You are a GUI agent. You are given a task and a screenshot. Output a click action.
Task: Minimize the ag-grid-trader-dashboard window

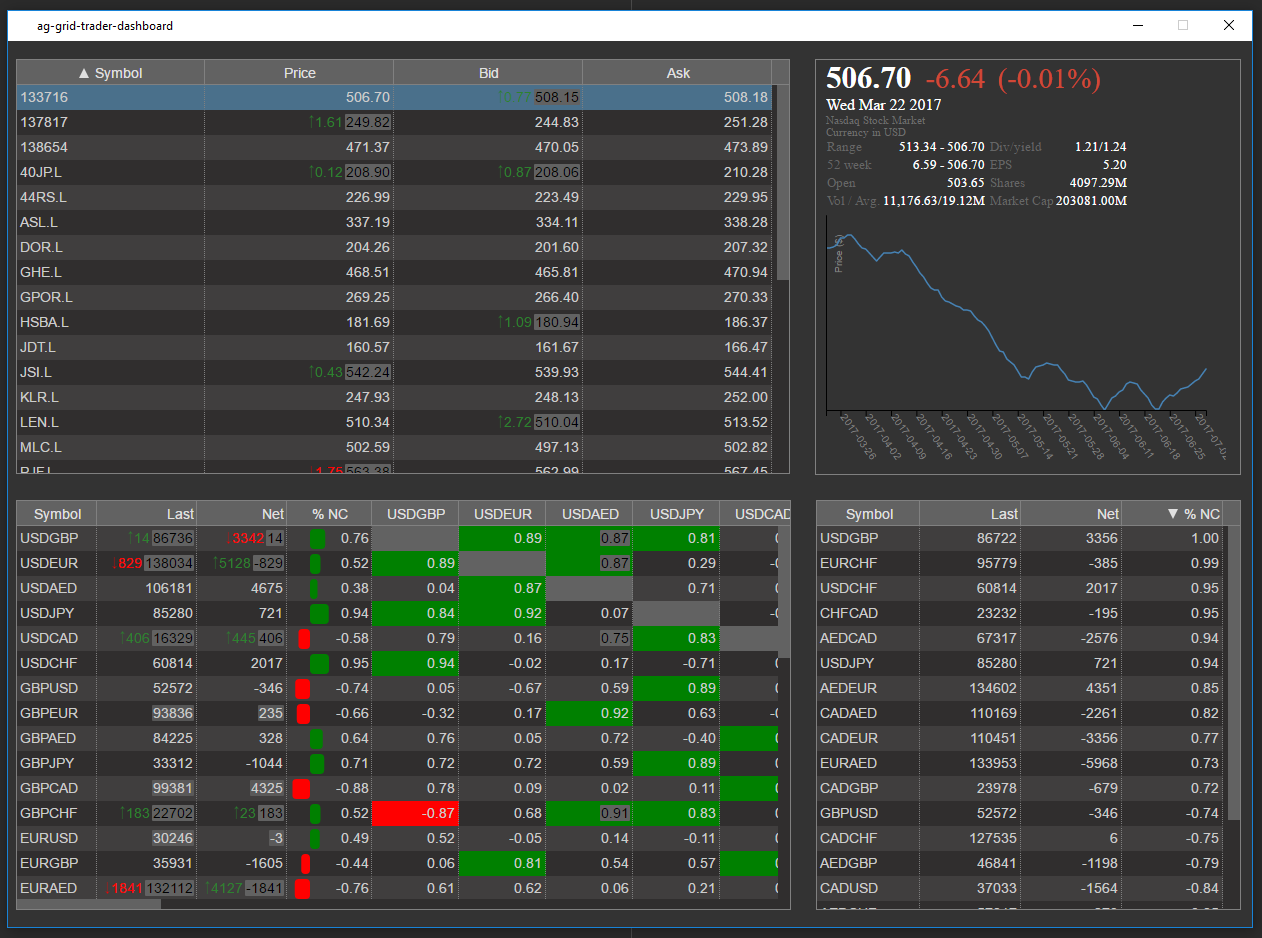1137,26
